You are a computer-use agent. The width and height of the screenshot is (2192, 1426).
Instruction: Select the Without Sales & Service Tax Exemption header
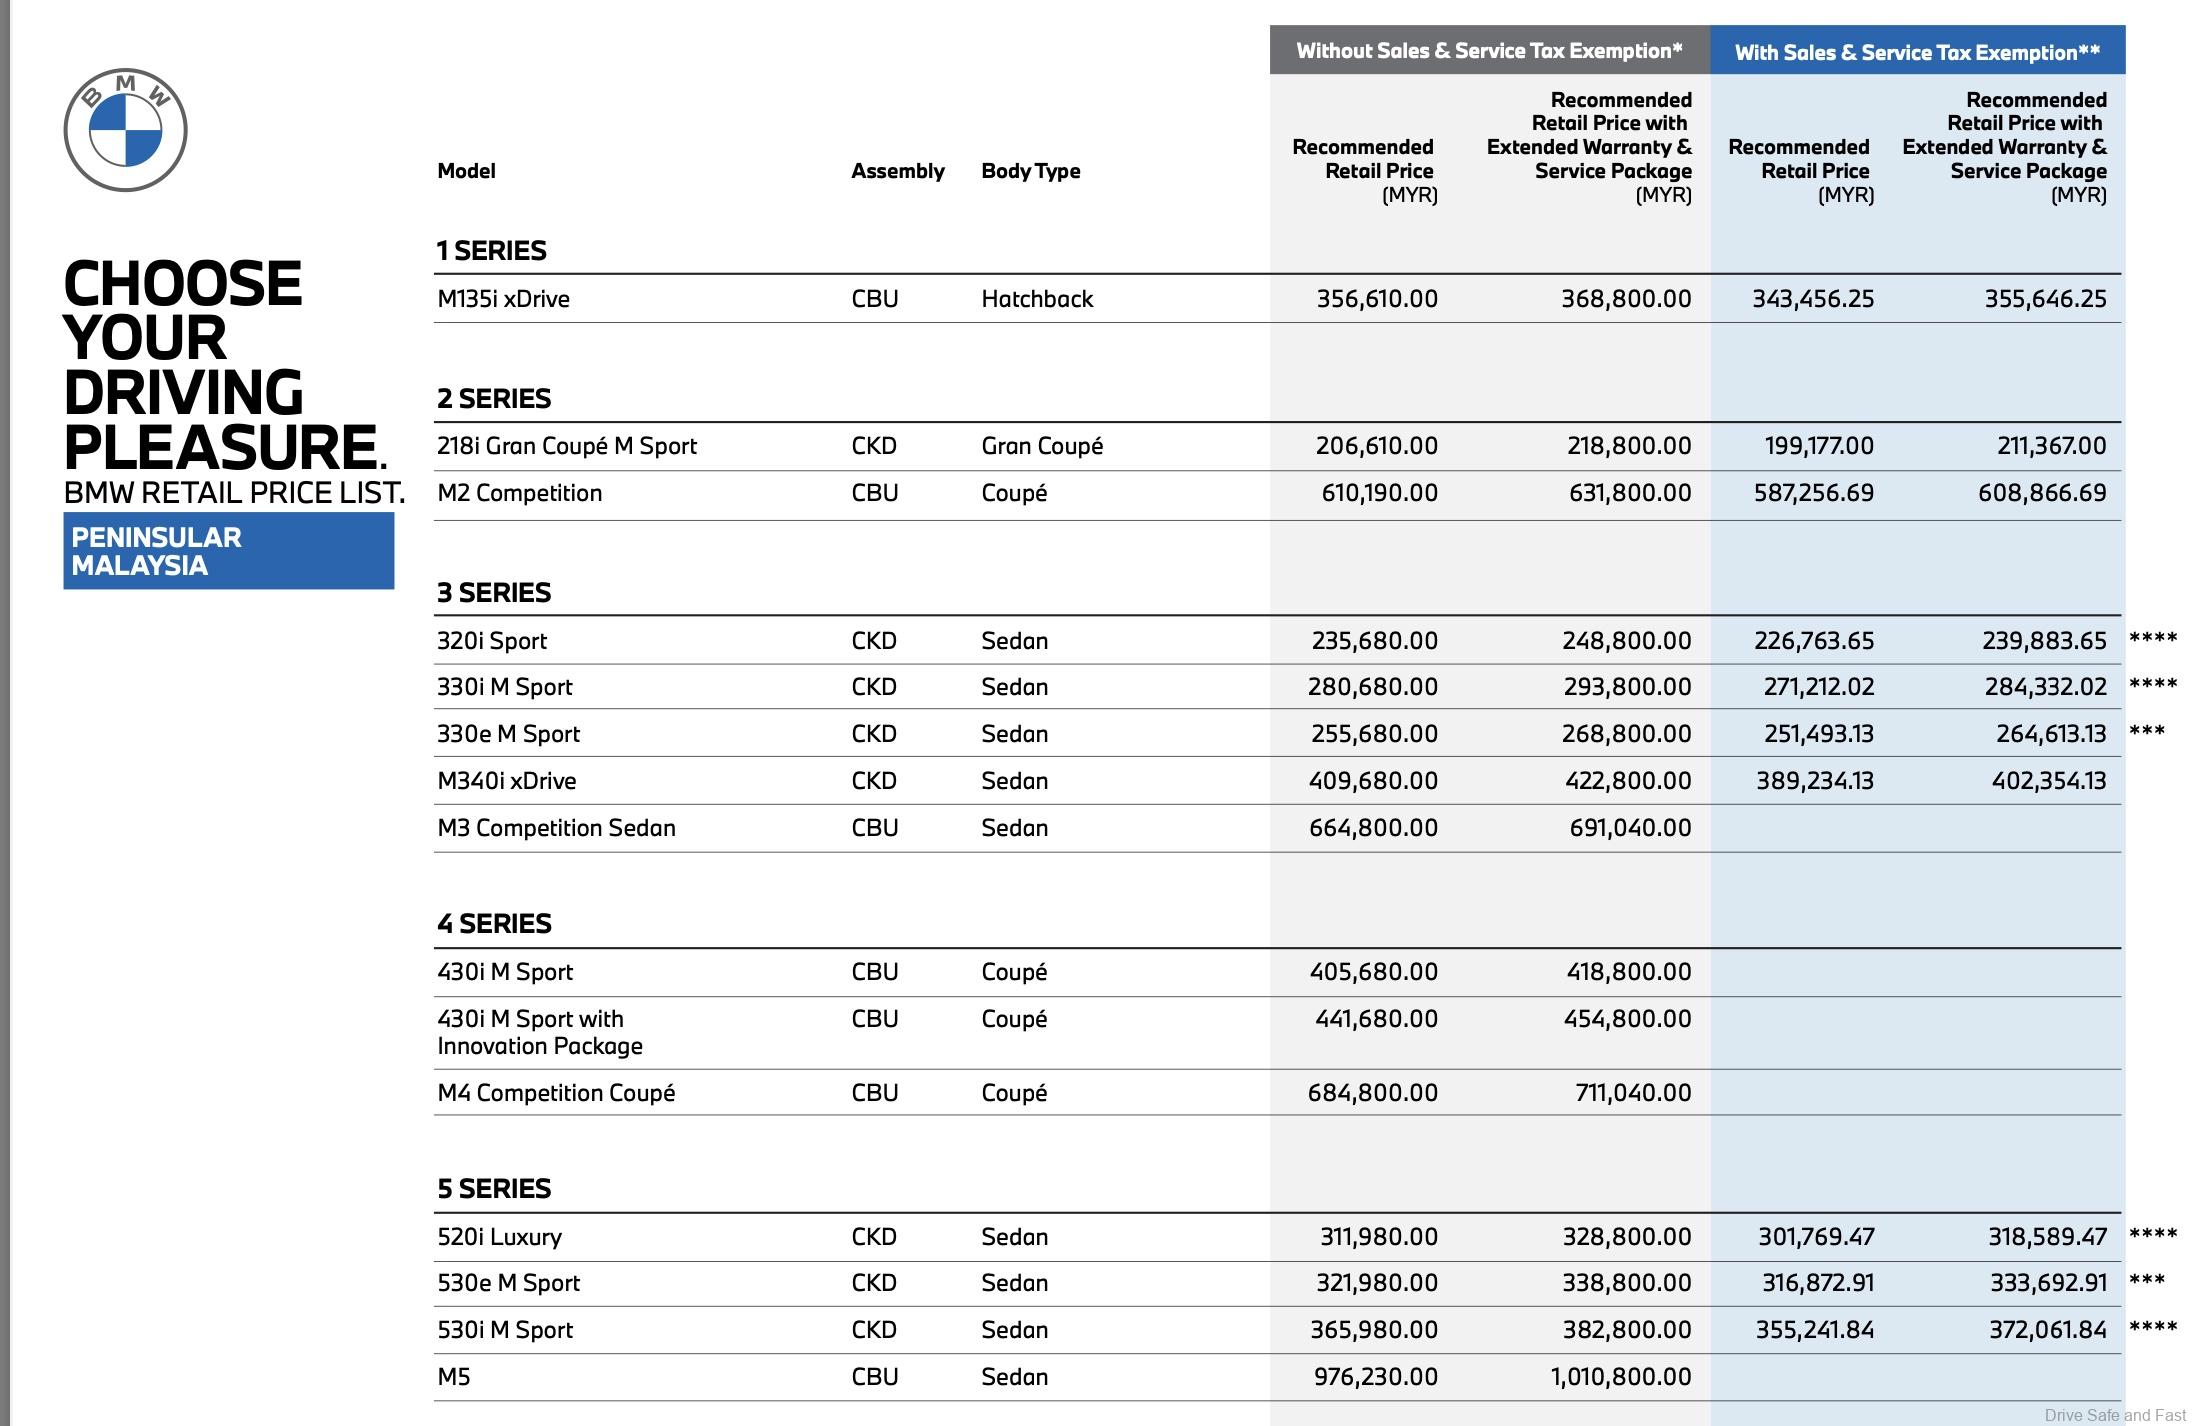1489,51
